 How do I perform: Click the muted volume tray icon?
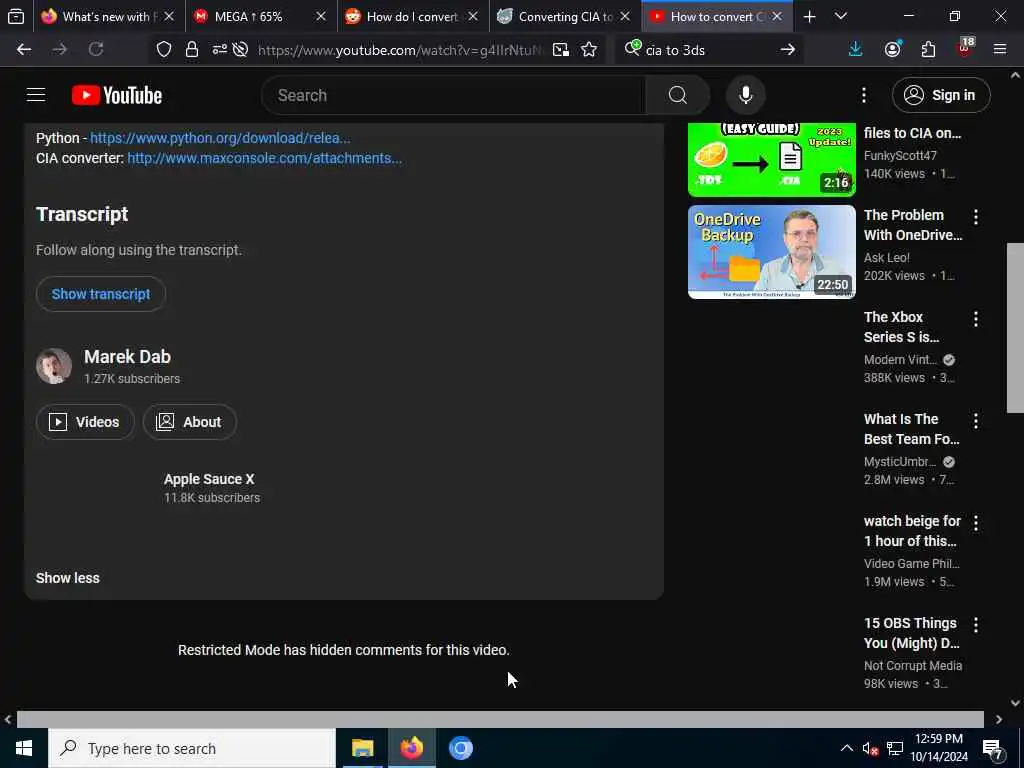(x=870, y=748)
